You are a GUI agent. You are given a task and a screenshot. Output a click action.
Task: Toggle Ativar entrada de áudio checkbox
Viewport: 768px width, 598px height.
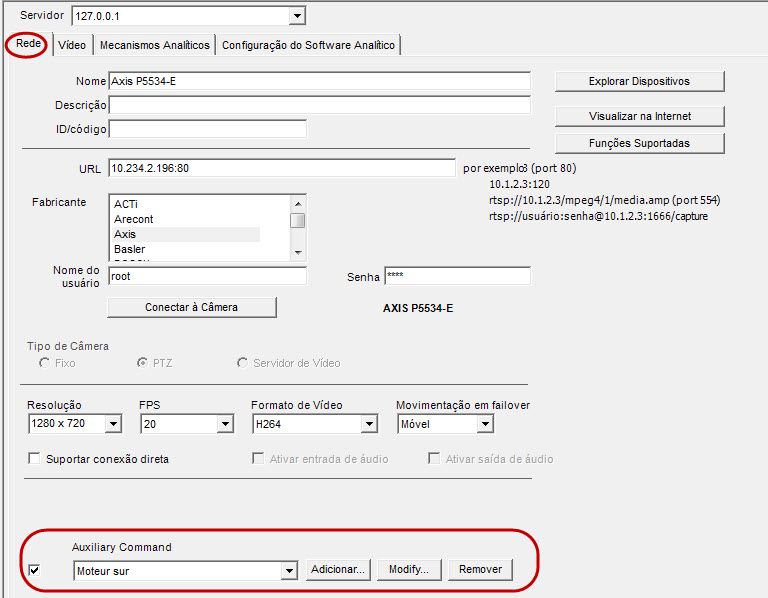click(258, 458)
